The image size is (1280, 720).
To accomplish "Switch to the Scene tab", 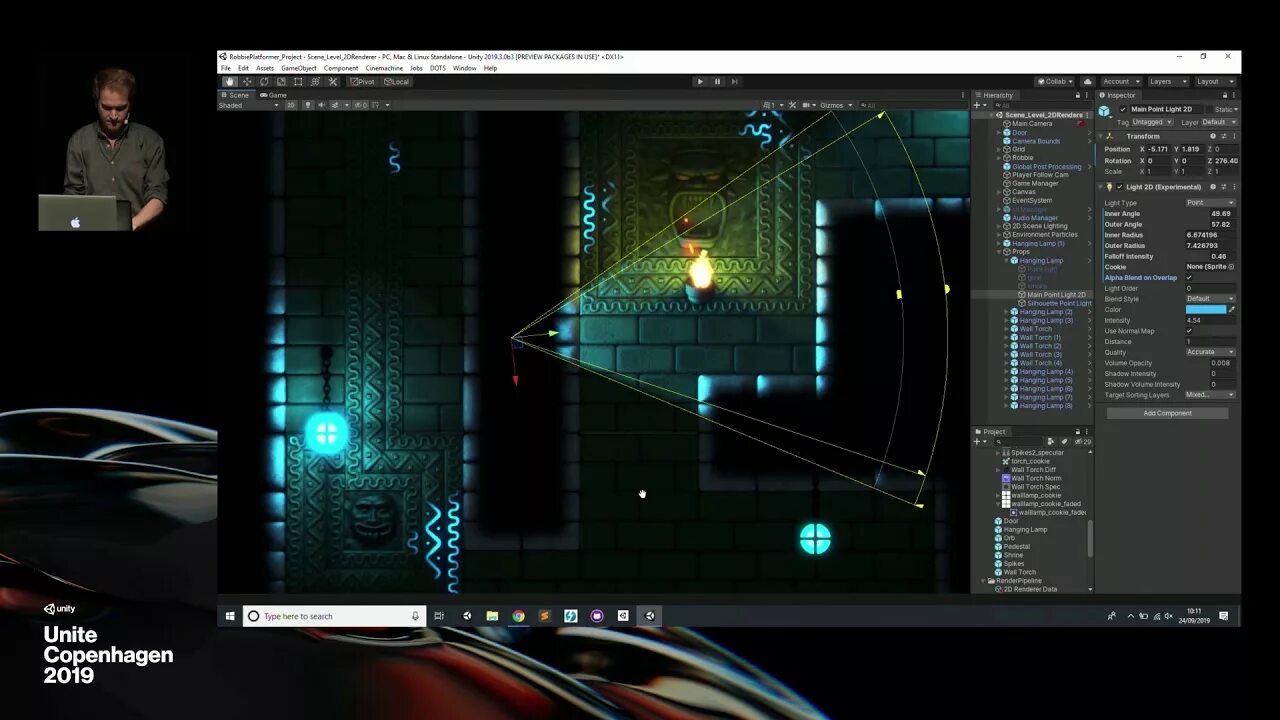I will (x=236, y=95).
